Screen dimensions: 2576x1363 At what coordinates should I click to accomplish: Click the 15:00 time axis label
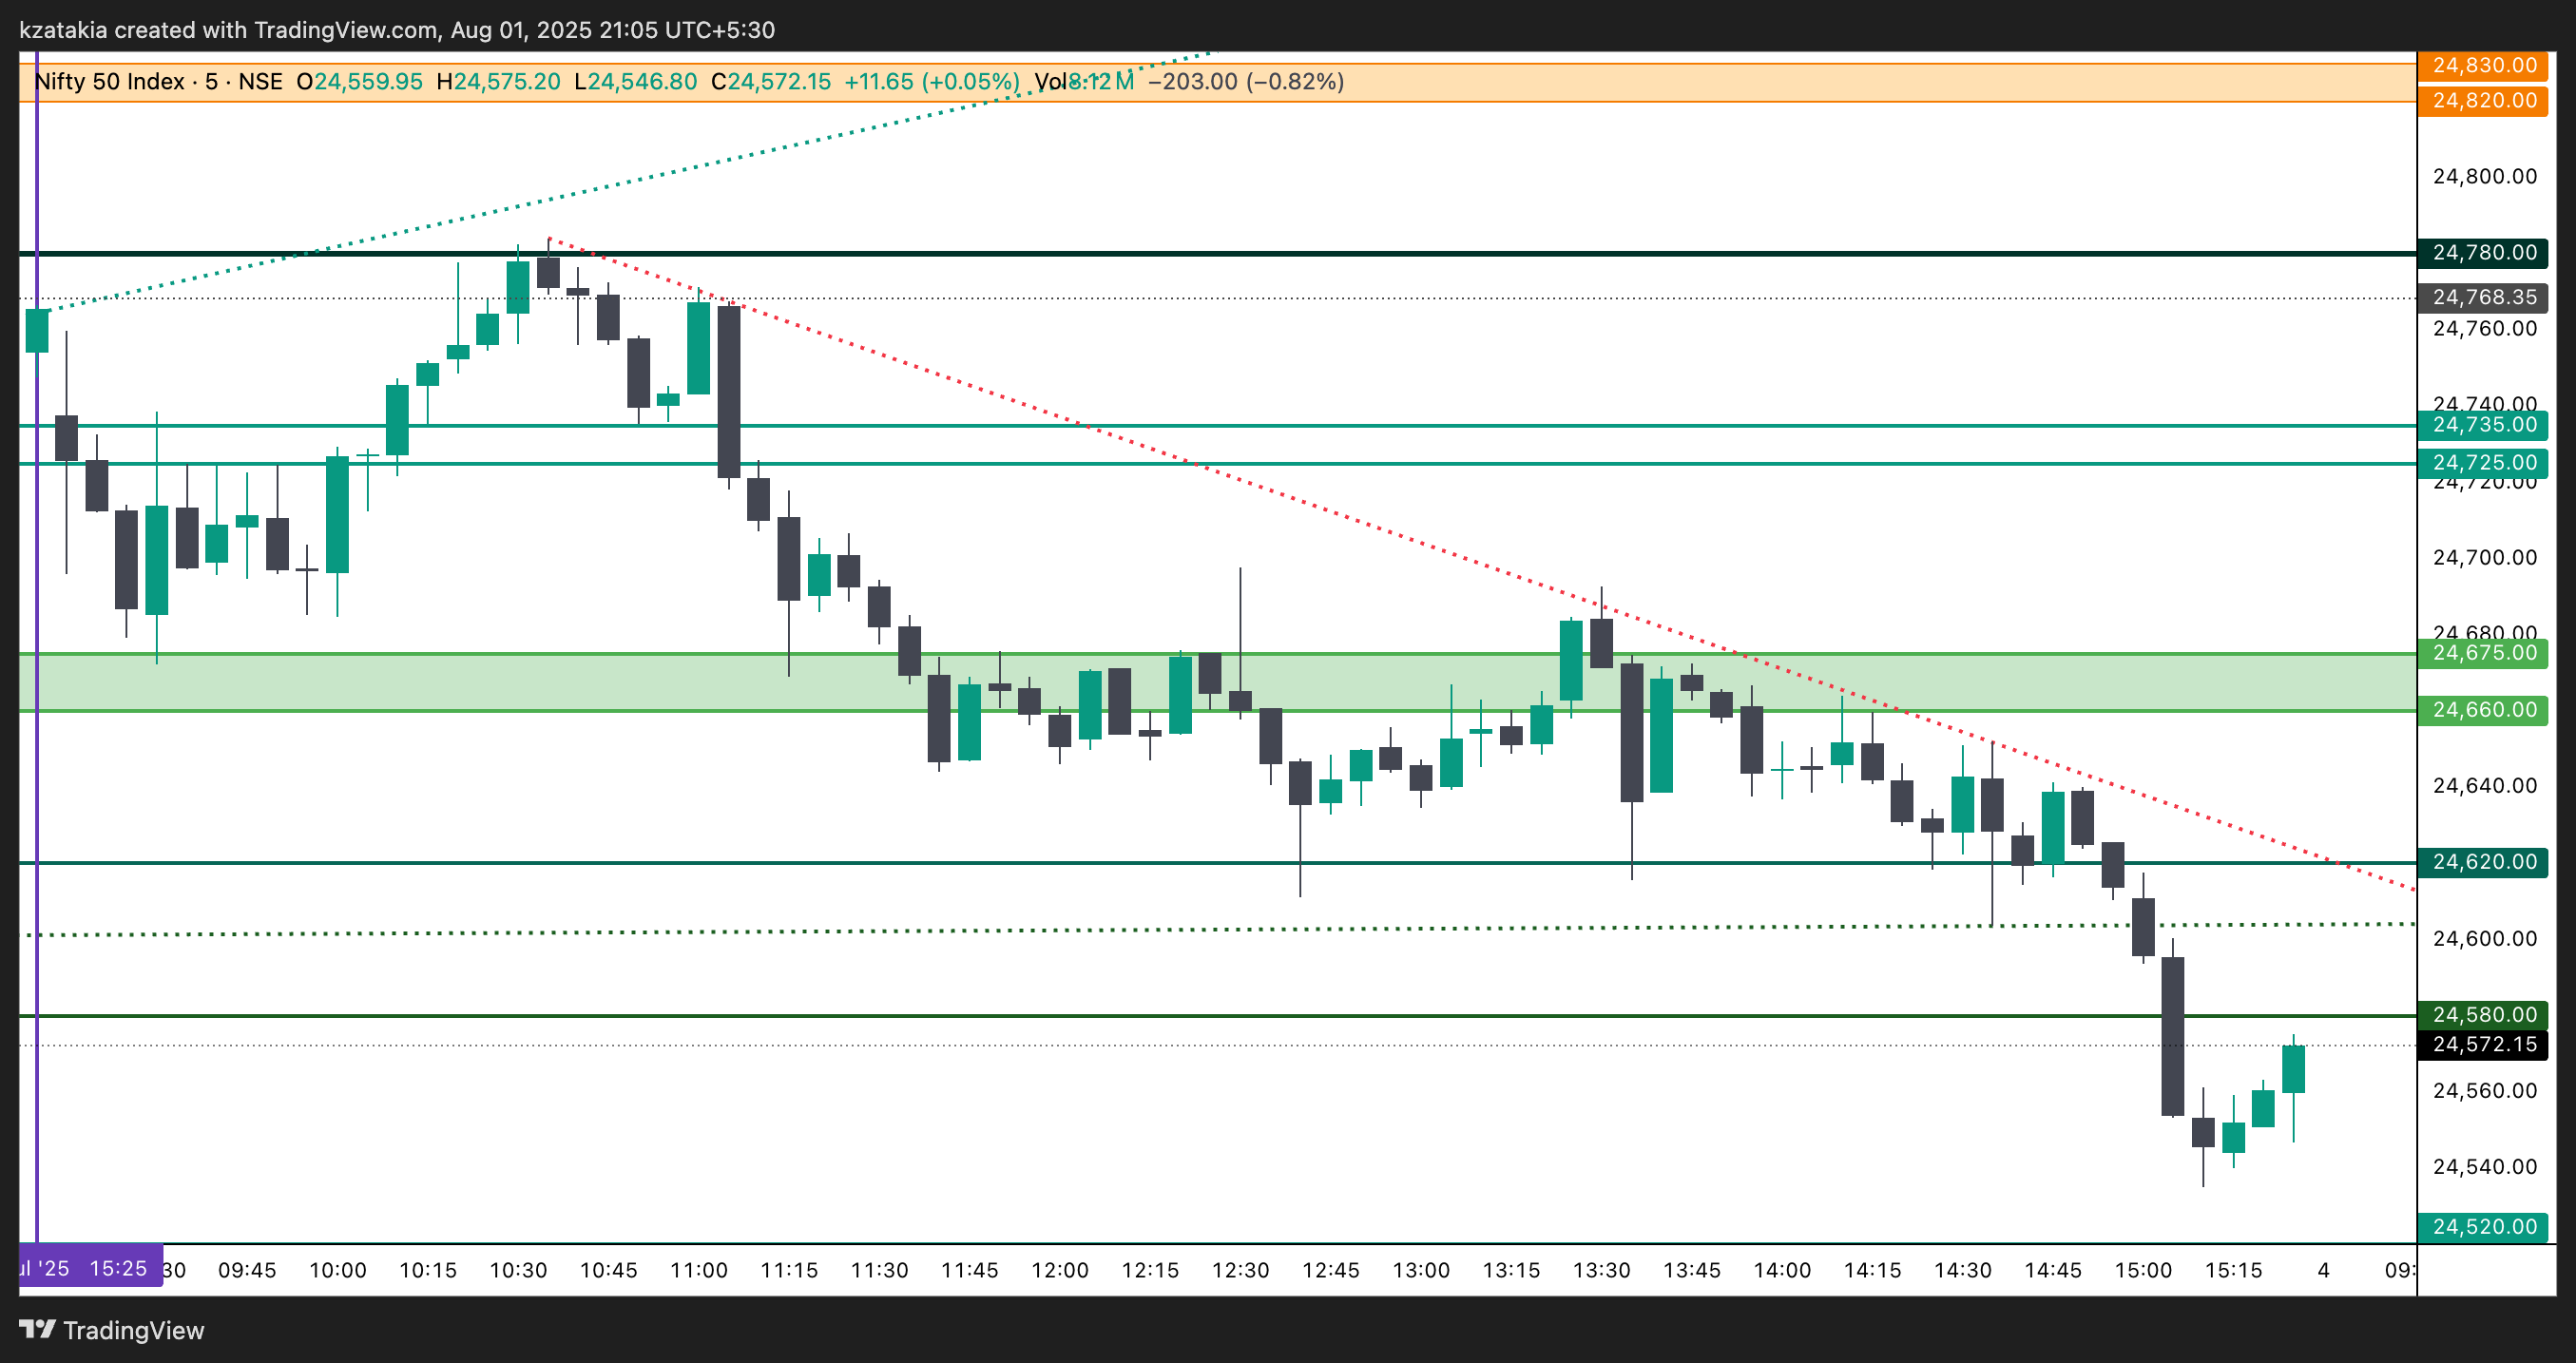tap(2143, 1270)
